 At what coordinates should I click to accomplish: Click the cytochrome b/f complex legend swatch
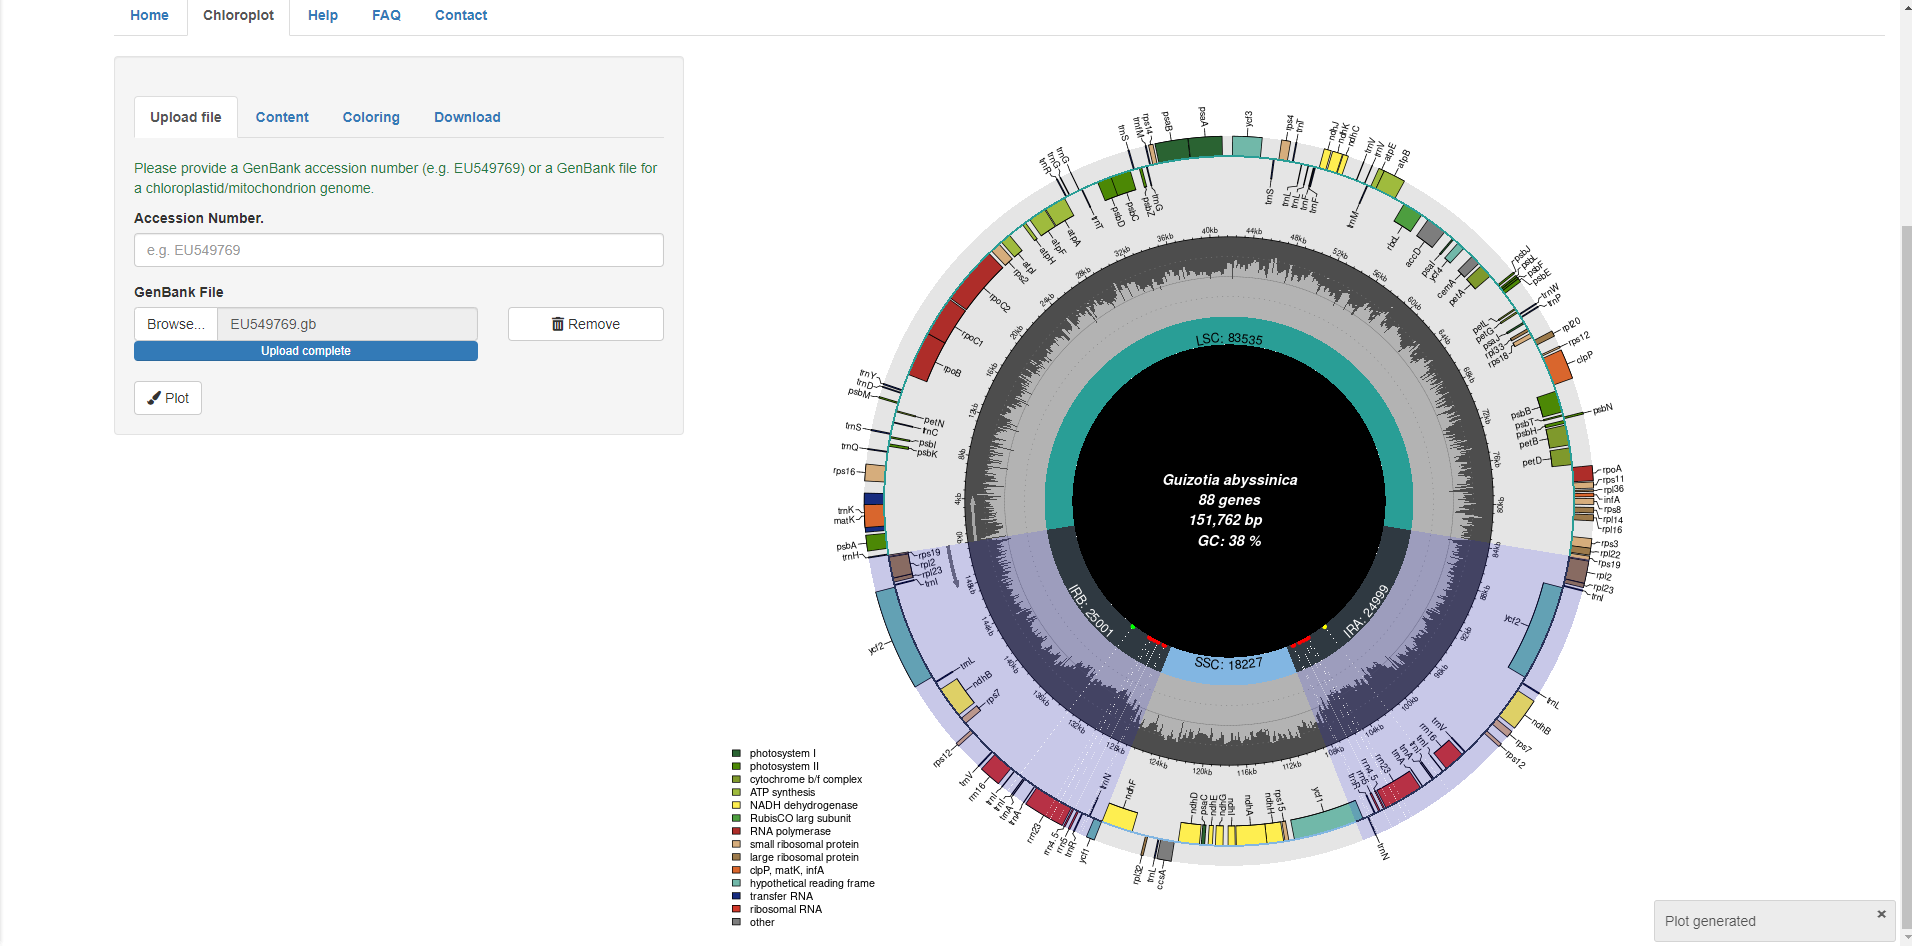(736, 779)
